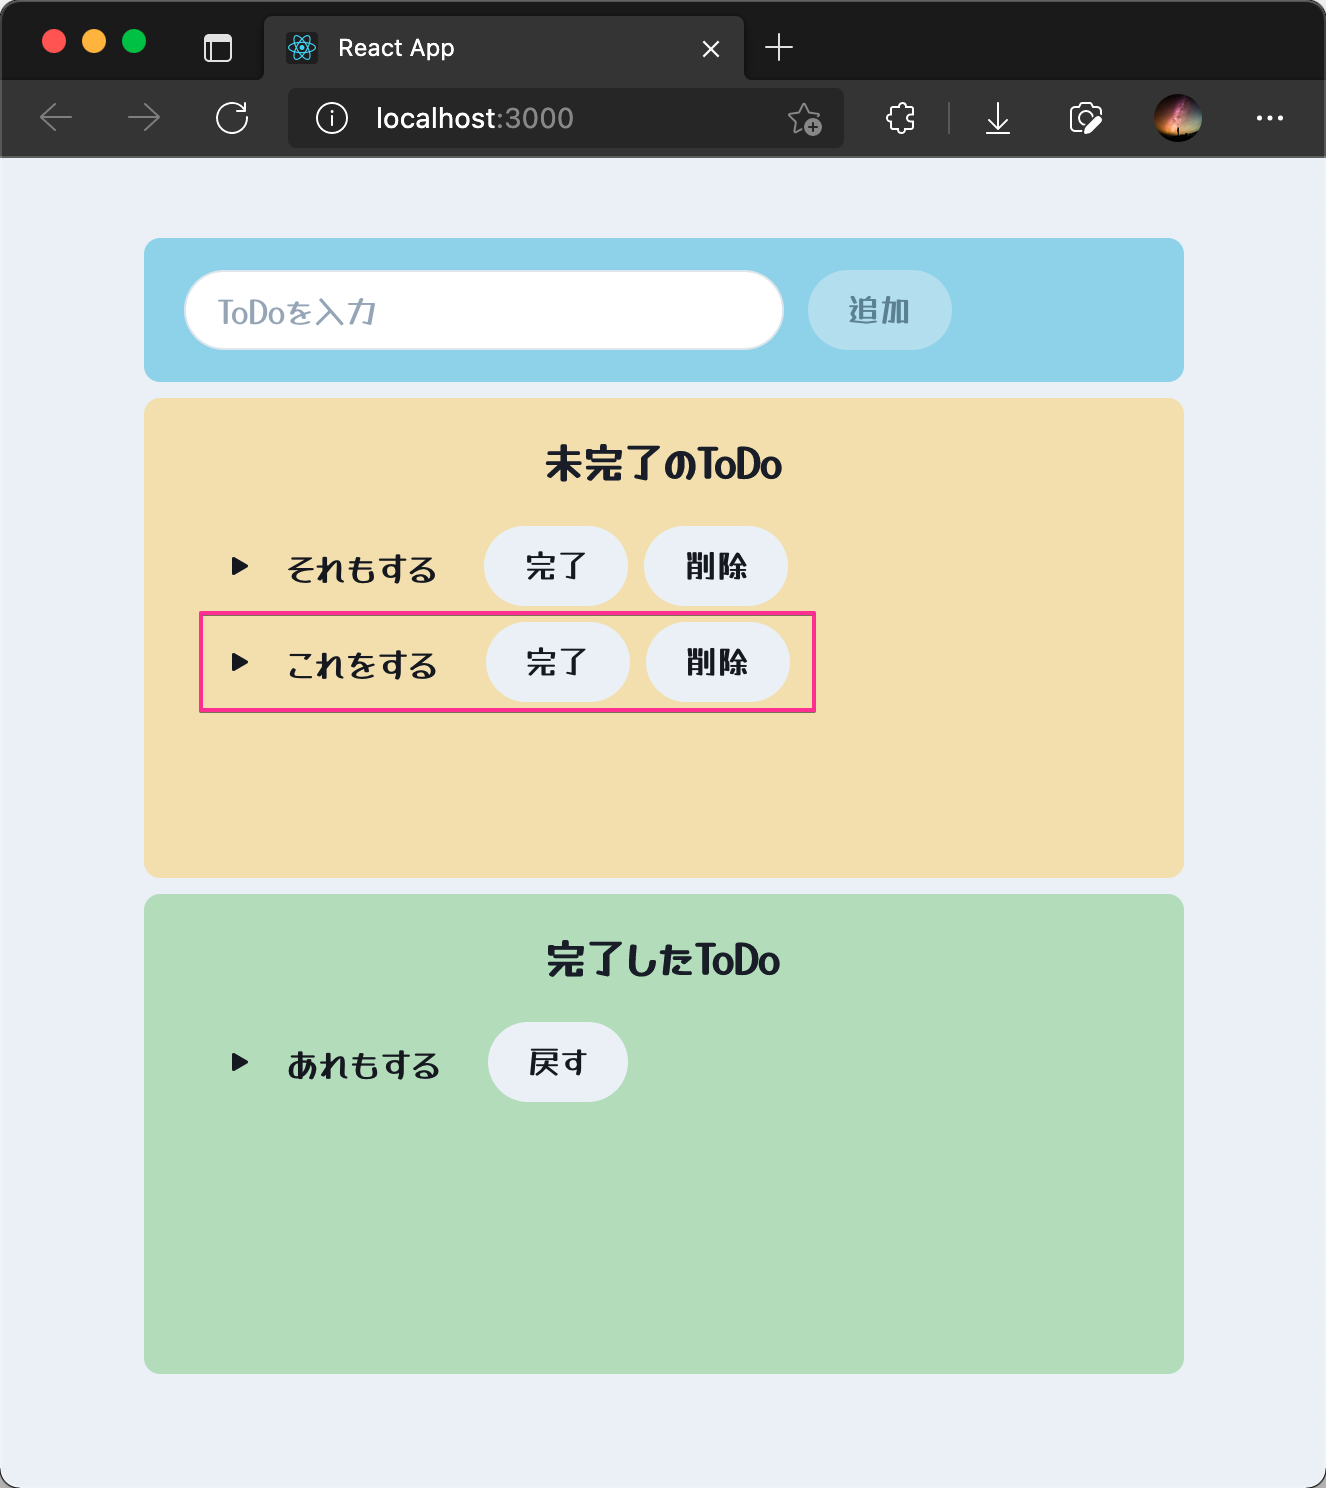Open a new browser tab
This screenshot has height=1488, width=1326.
pos(779,47)
